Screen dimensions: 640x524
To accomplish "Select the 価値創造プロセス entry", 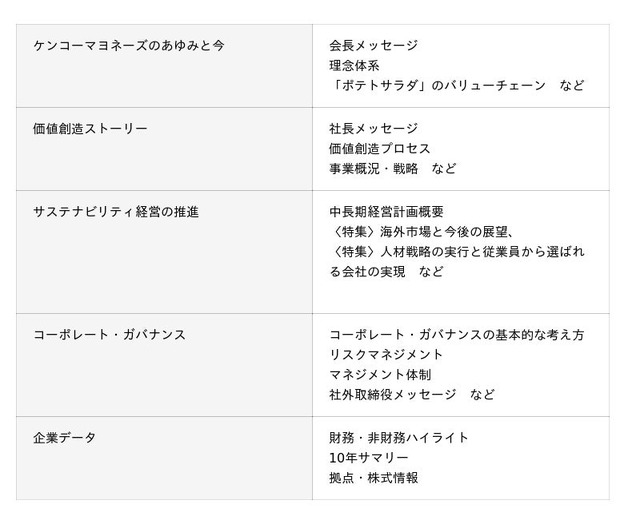I will point(380,149).
